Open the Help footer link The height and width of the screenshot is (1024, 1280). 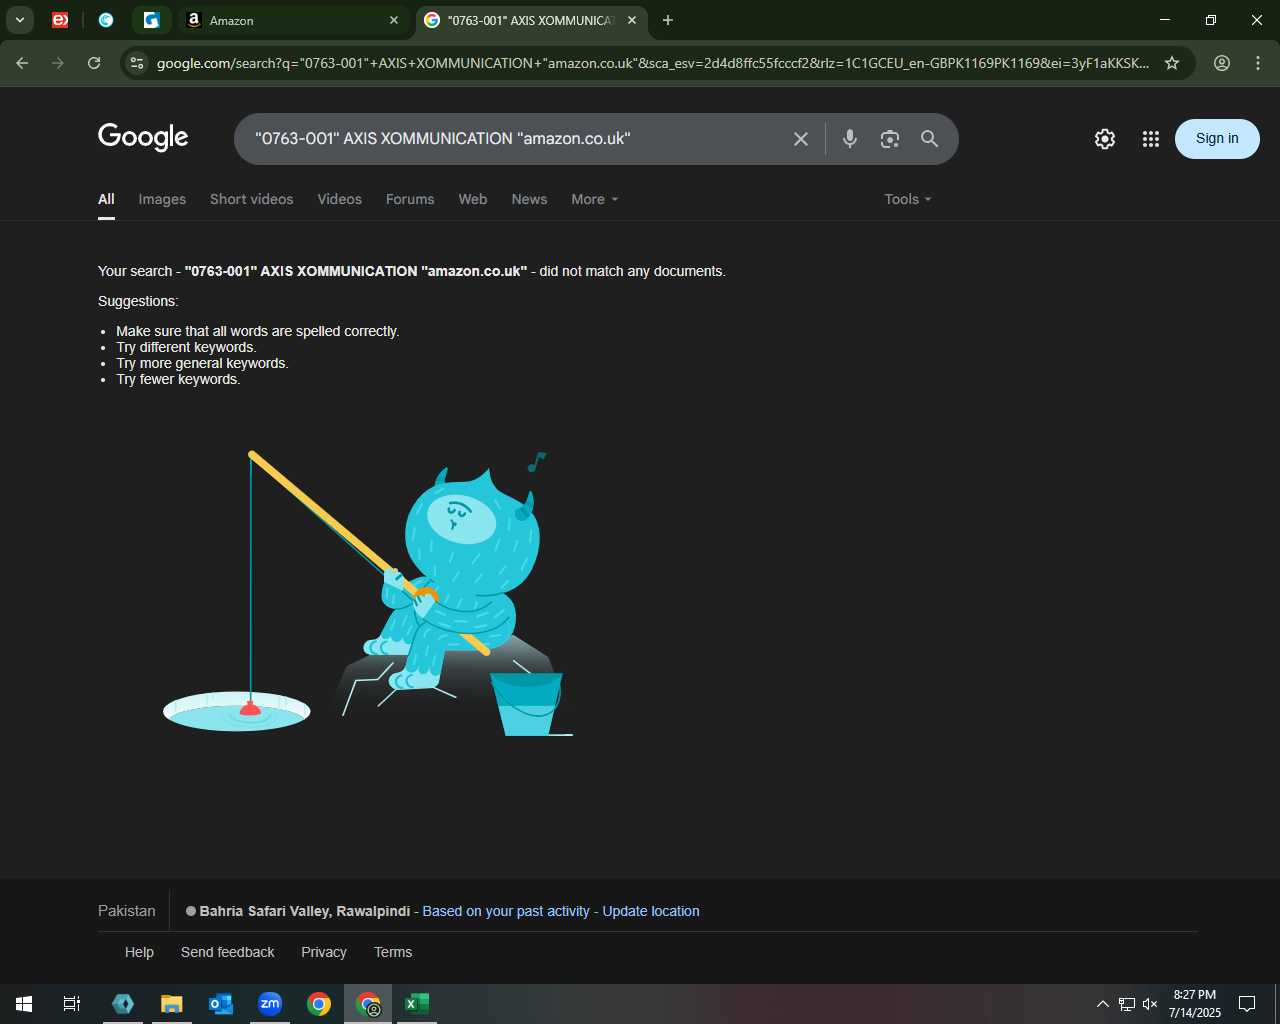click(x=139, y=952)
